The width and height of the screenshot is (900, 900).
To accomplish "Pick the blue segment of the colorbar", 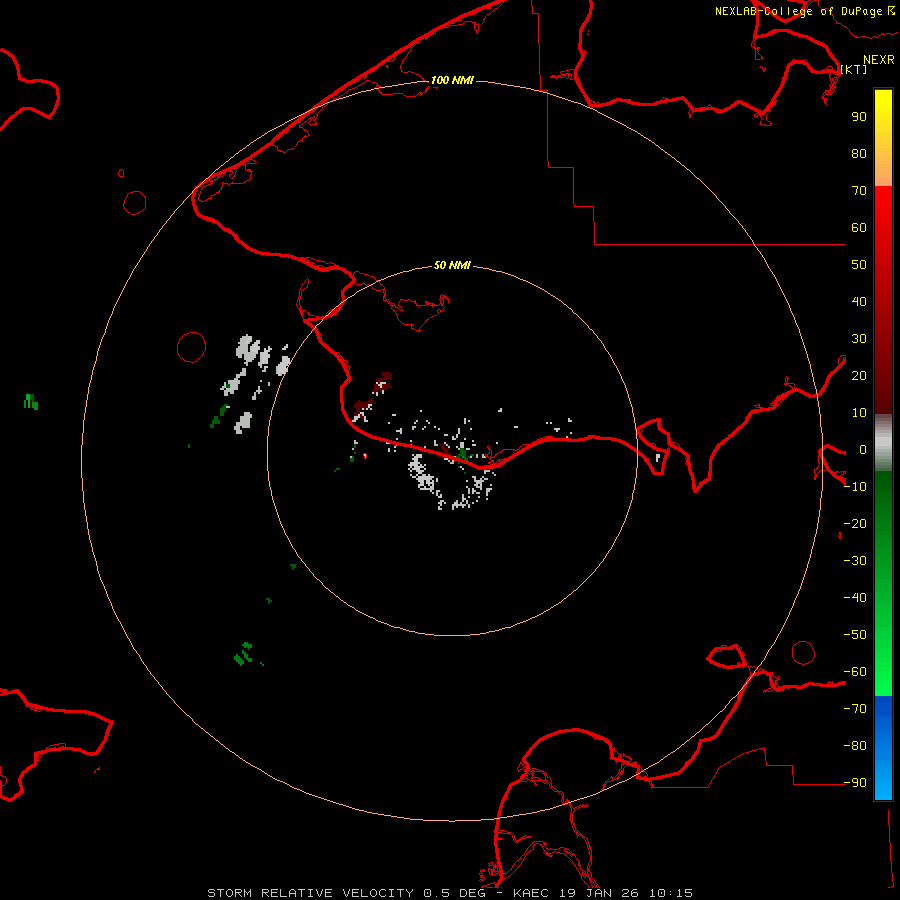I will [883, 747].
